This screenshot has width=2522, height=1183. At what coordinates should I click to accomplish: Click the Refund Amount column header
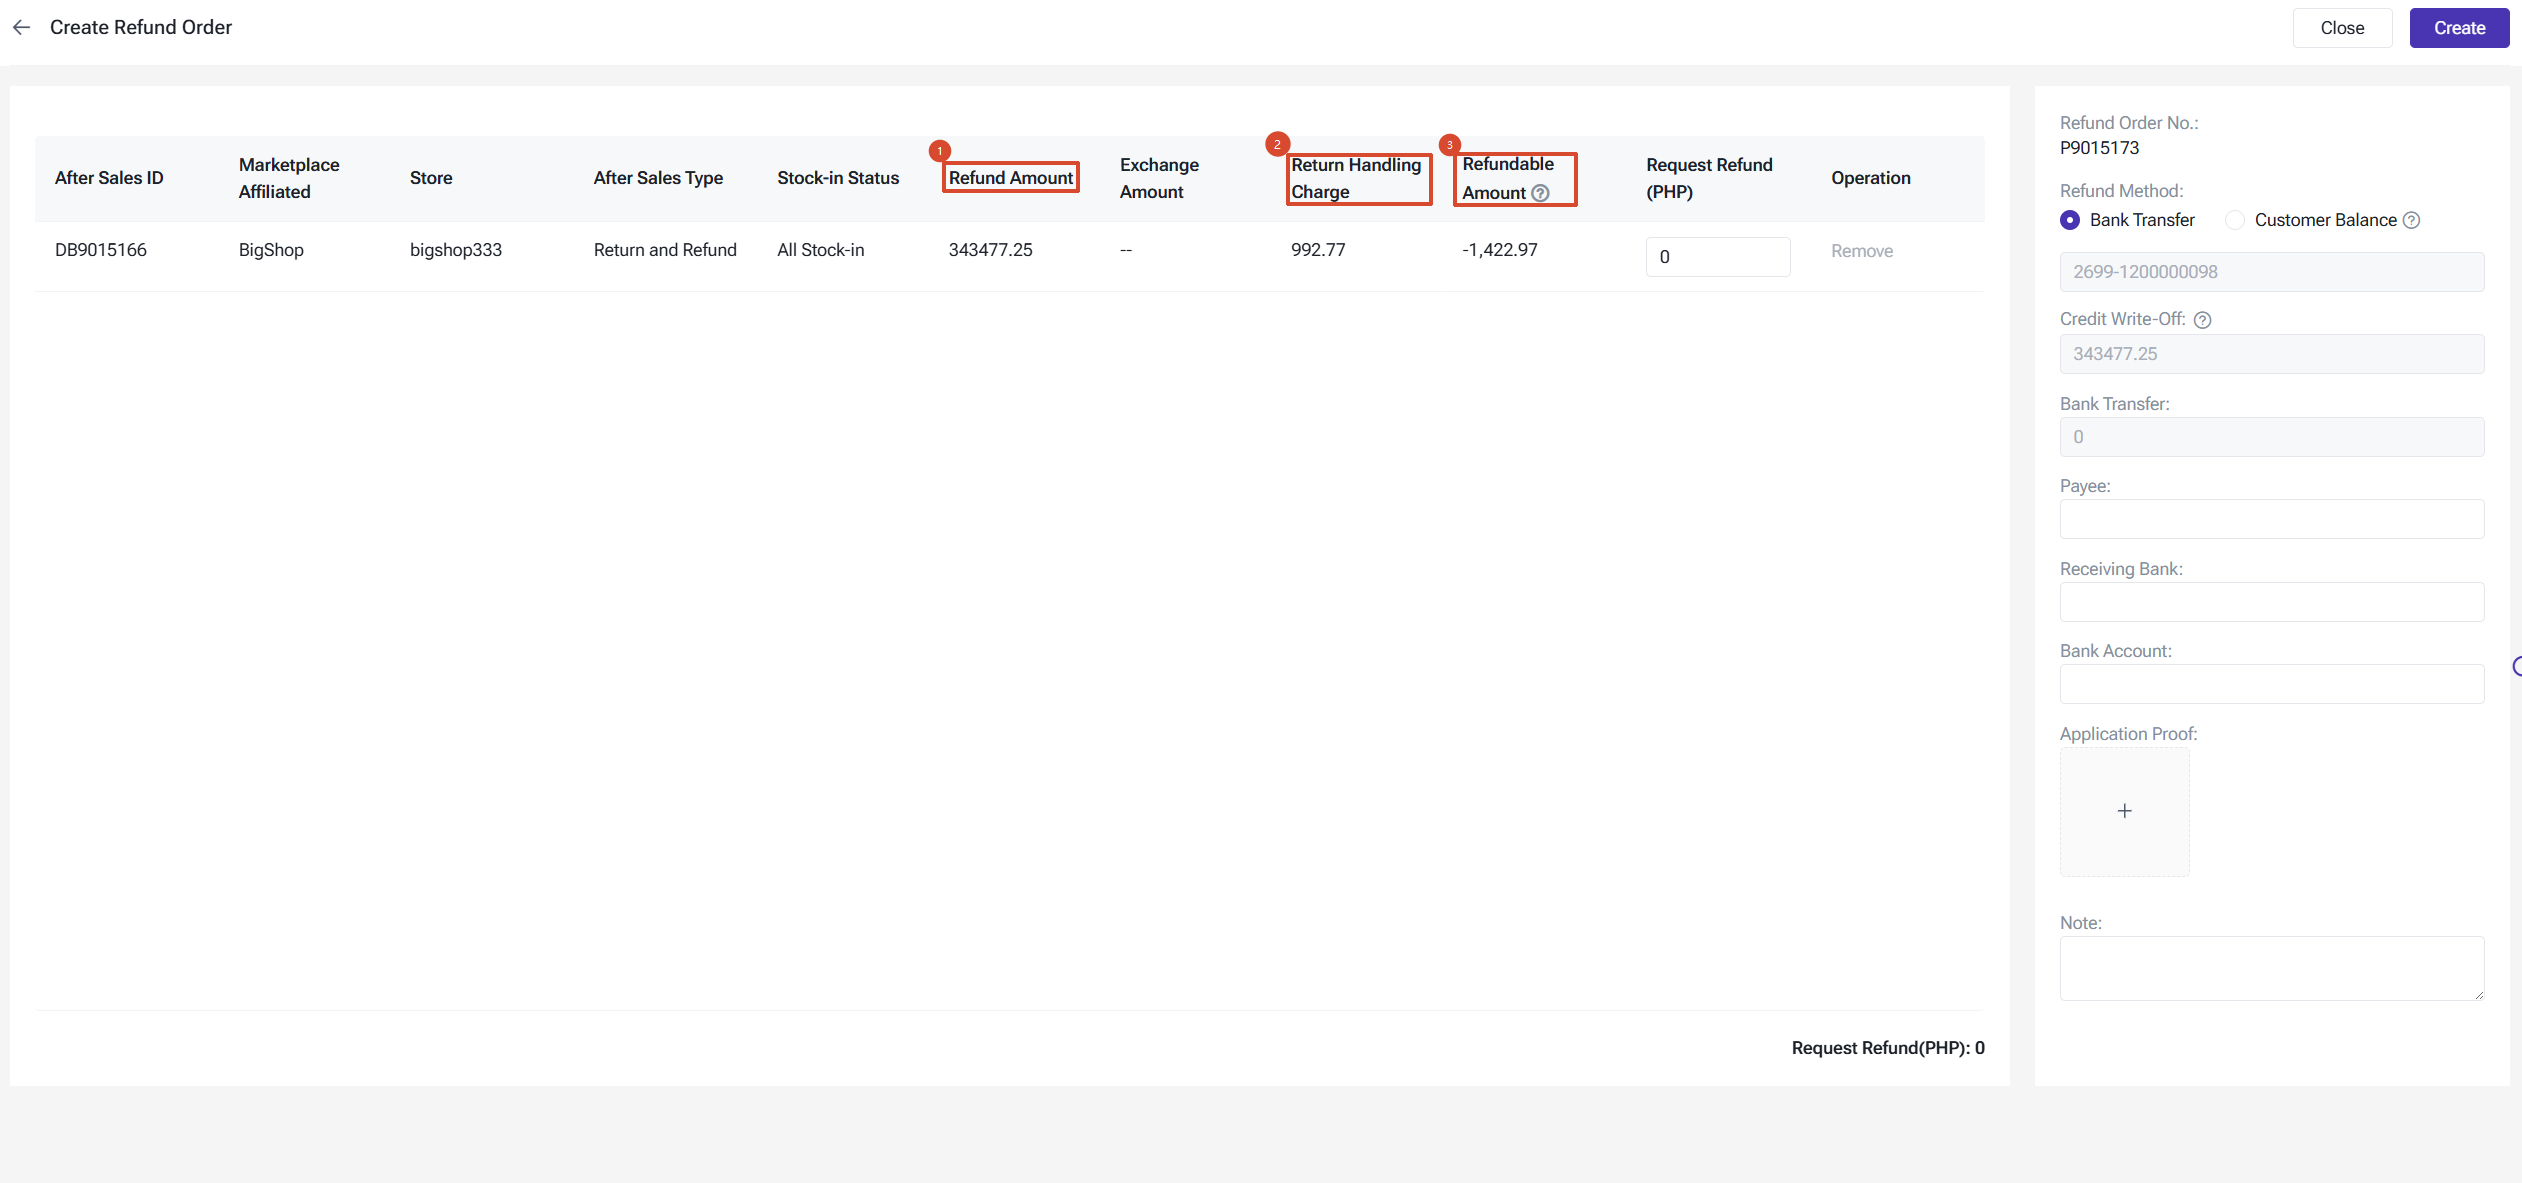(1010, 178)
